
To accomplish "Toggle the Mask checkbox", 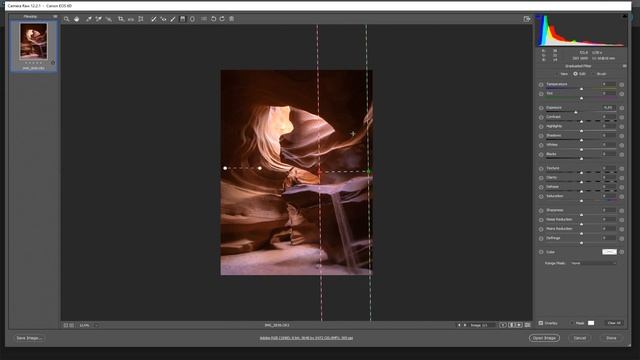I will click(x=572, y=323).
